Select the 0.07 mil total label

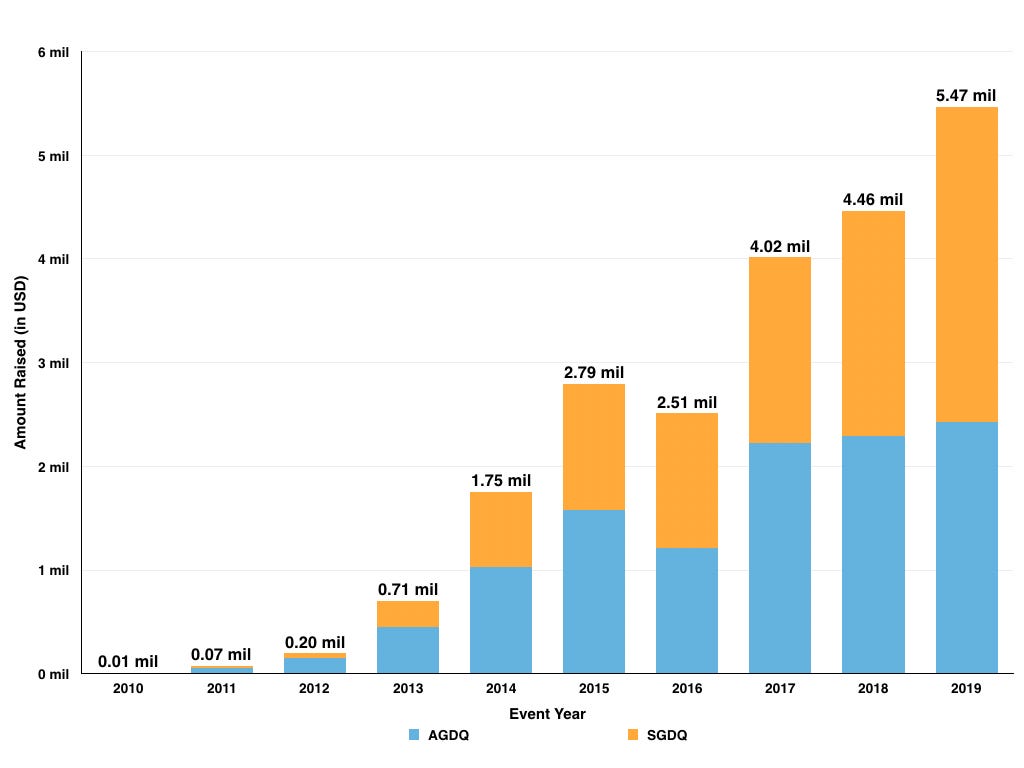click(221, 654)
